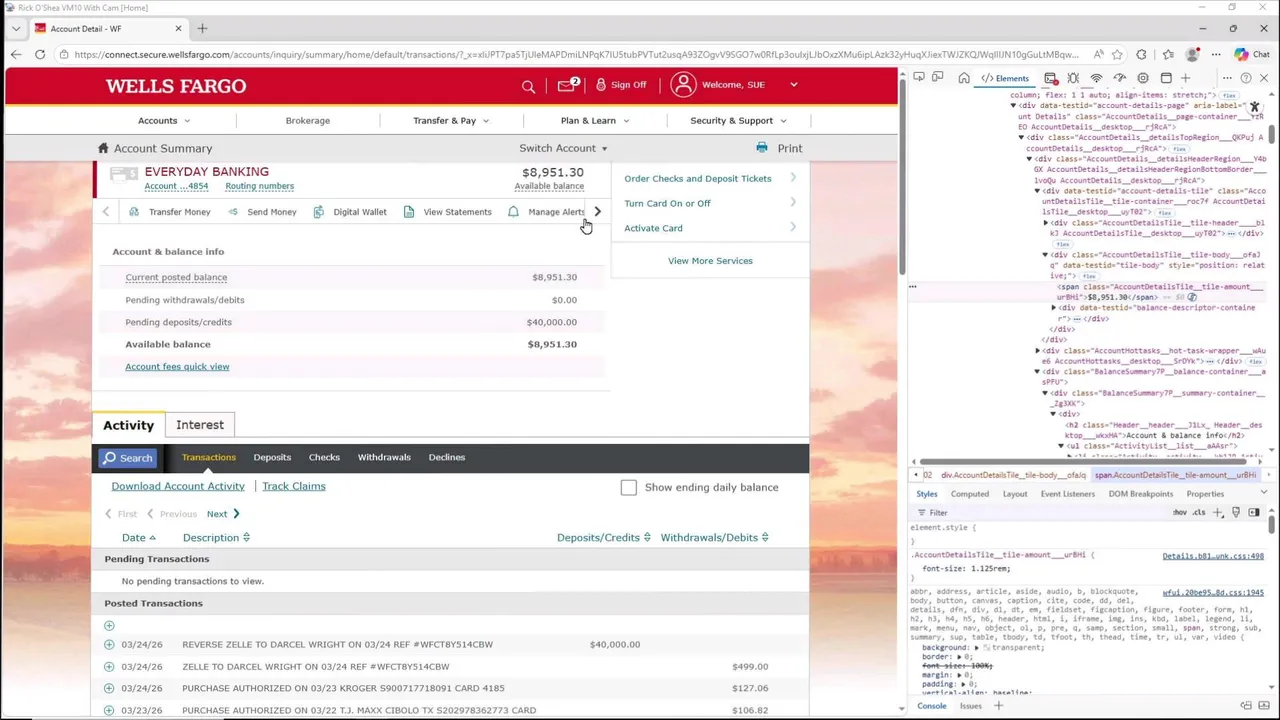Click the Send Money icon
The height and width of the screenshot is (720, 1280).
pos(233,212)
